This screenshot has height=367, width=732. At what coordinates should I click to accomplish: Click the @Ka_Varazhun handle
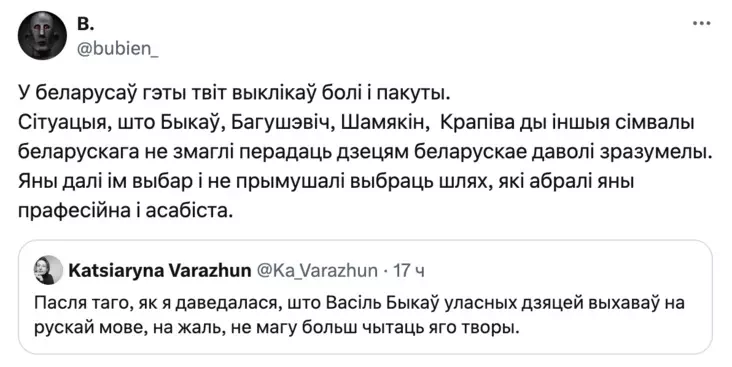pyautogui.click(x=317, y=270)
